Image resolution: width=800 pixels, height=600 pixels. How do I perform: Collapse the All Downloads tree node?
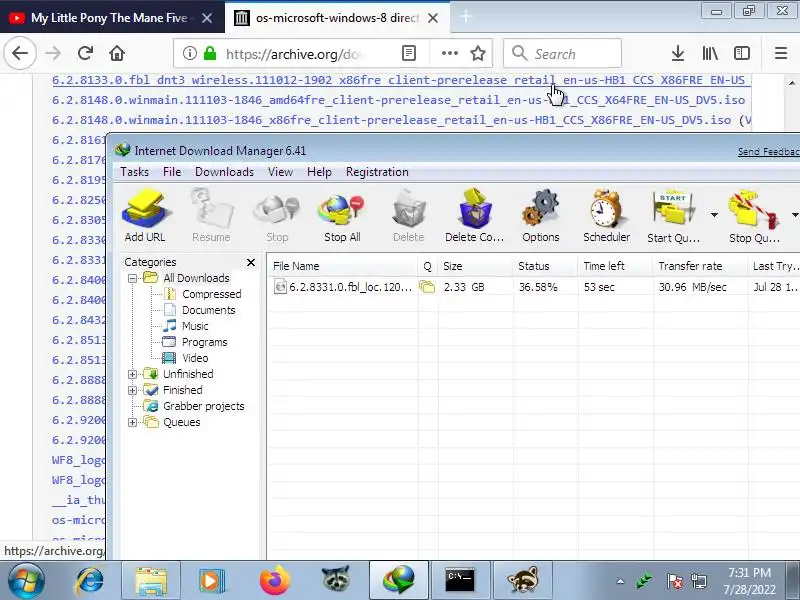click(132, 279)
